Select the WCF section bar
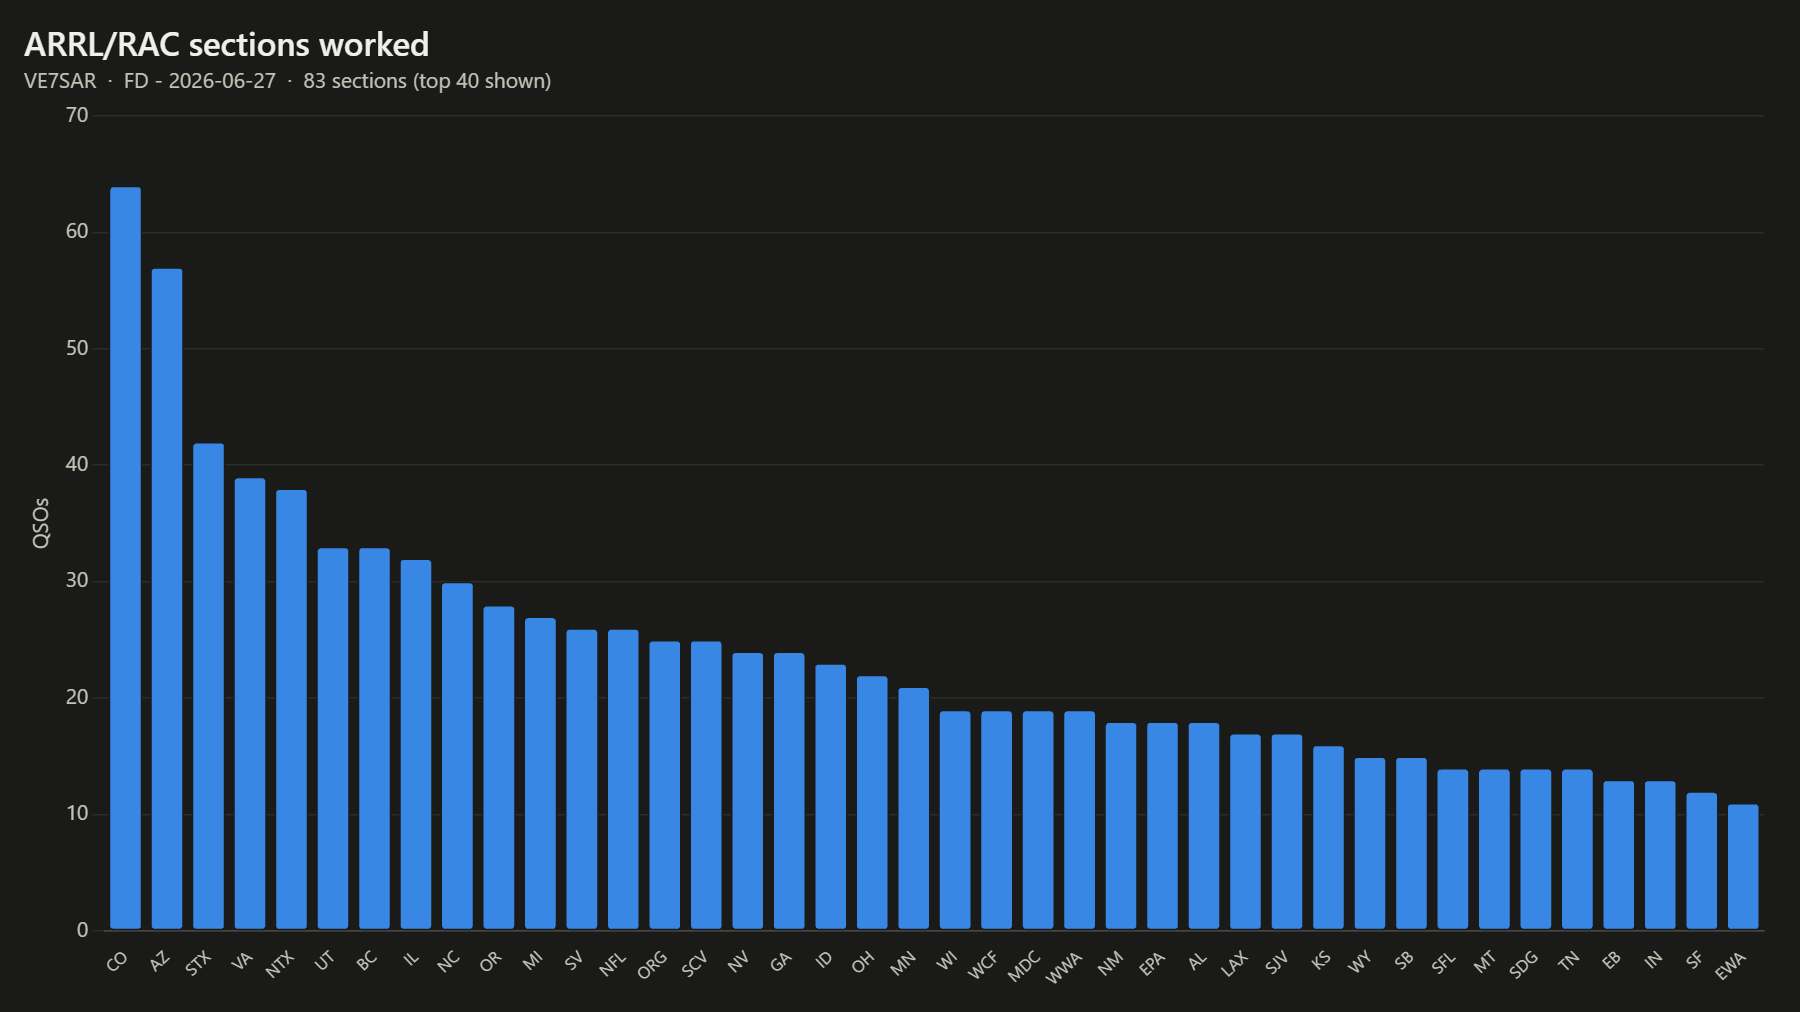 point(997,820)
